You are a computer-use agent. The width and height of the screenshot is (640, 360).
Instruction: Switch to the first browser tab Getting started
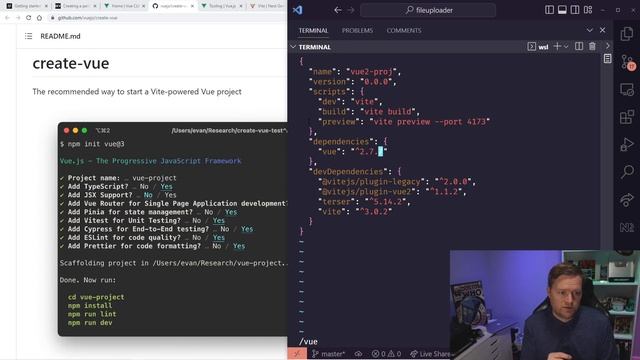click(27, 6)
